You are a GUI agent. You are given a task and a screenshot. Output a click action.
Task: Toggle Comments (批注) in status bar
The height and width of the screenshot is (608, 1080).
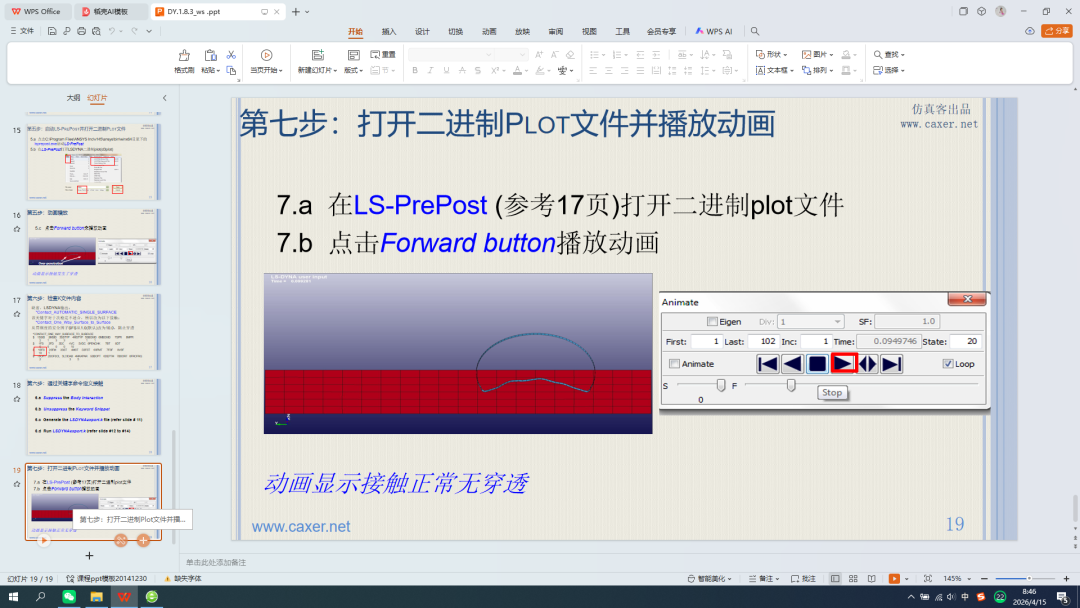click(x=803, y=579)
